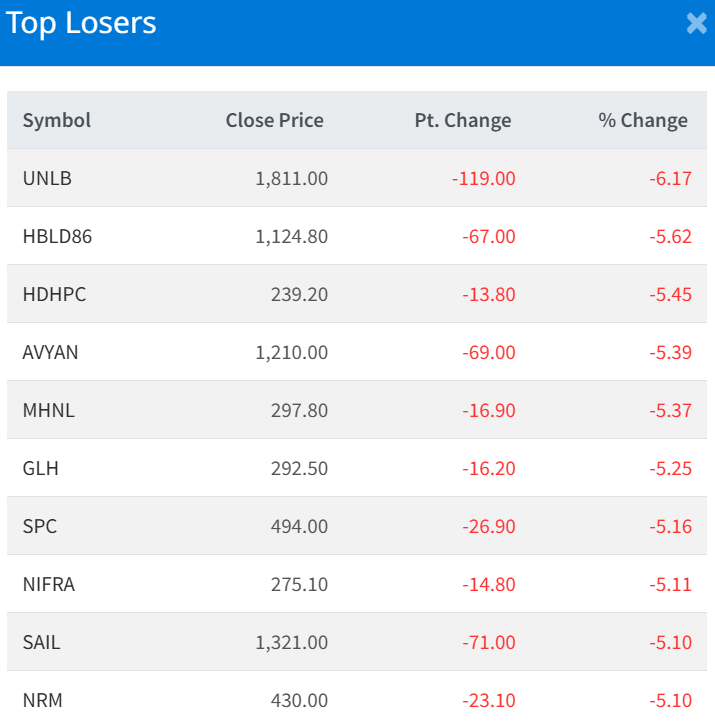Sort by % Change column header
Viewport: 715px width, 727px height.
click(643, 121)
